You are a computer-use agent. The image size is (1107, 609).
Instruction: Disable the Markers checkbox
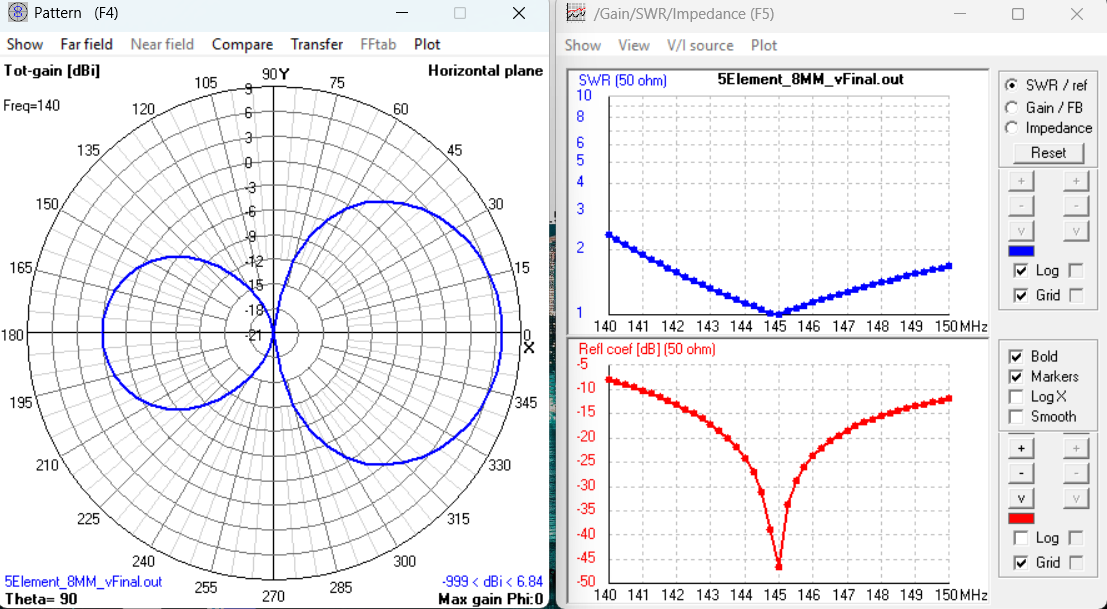pos(1017,377)
